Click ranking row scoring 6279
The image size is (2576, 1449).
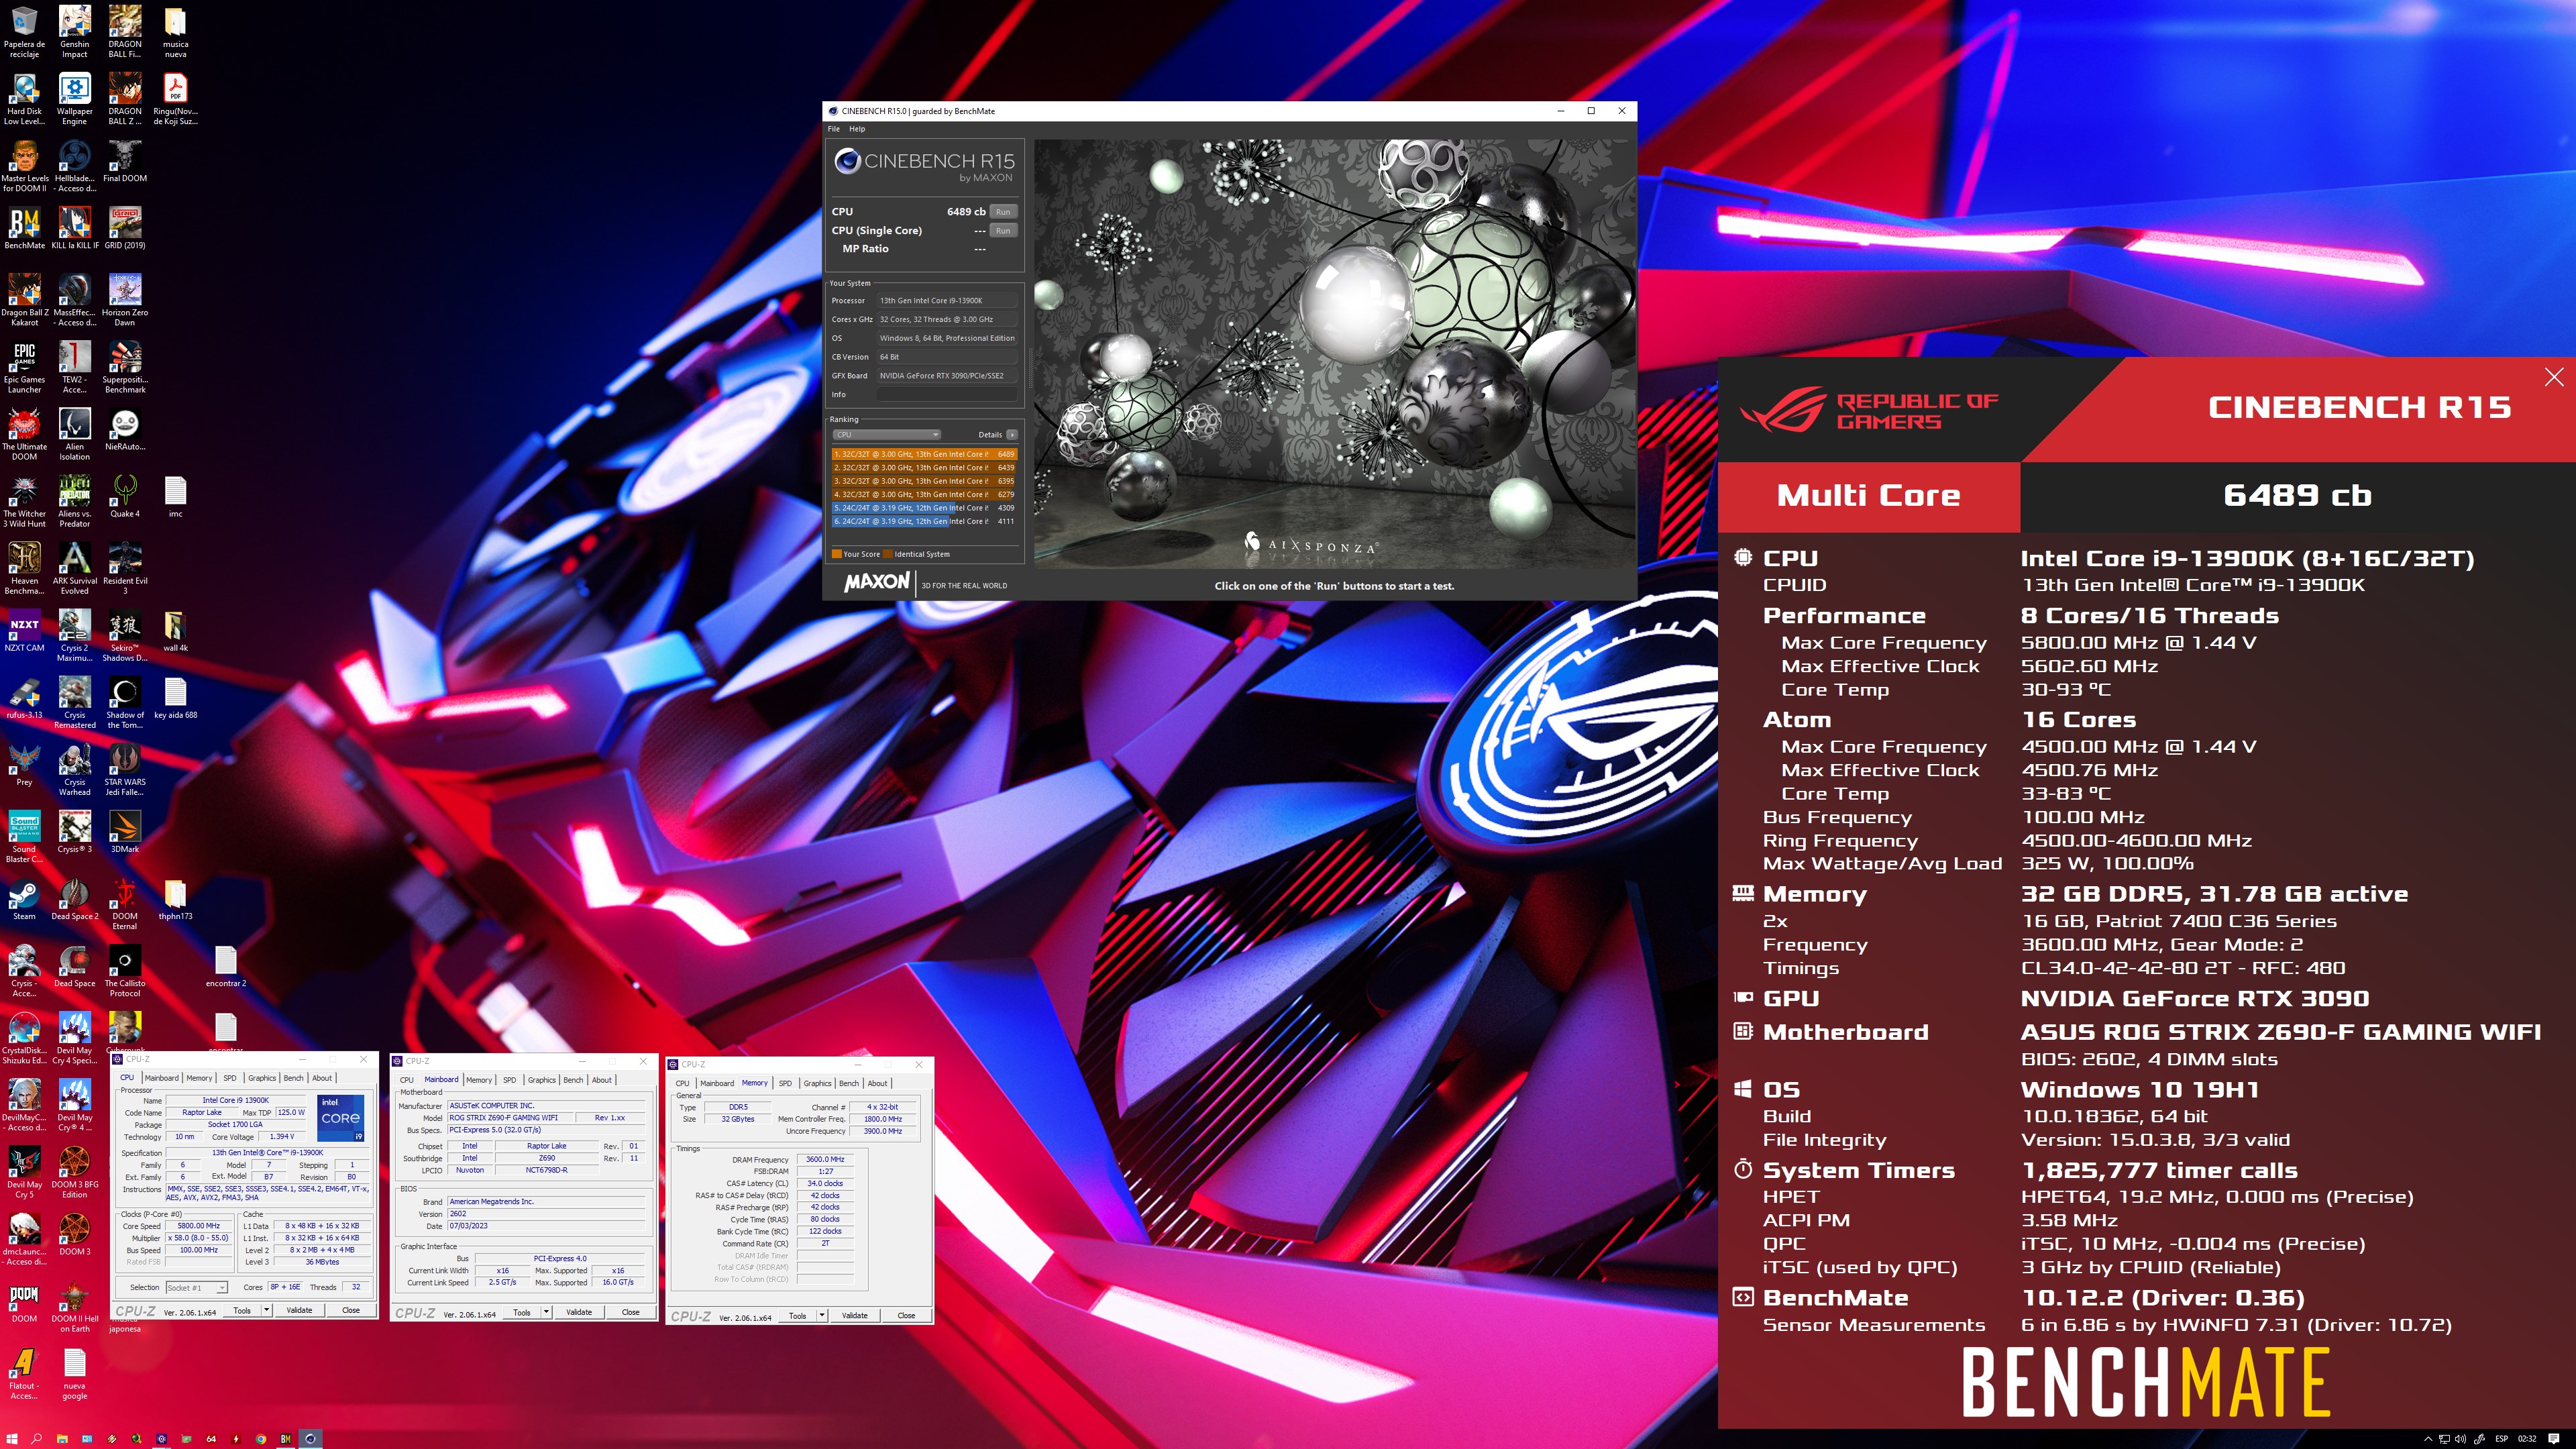924,494
